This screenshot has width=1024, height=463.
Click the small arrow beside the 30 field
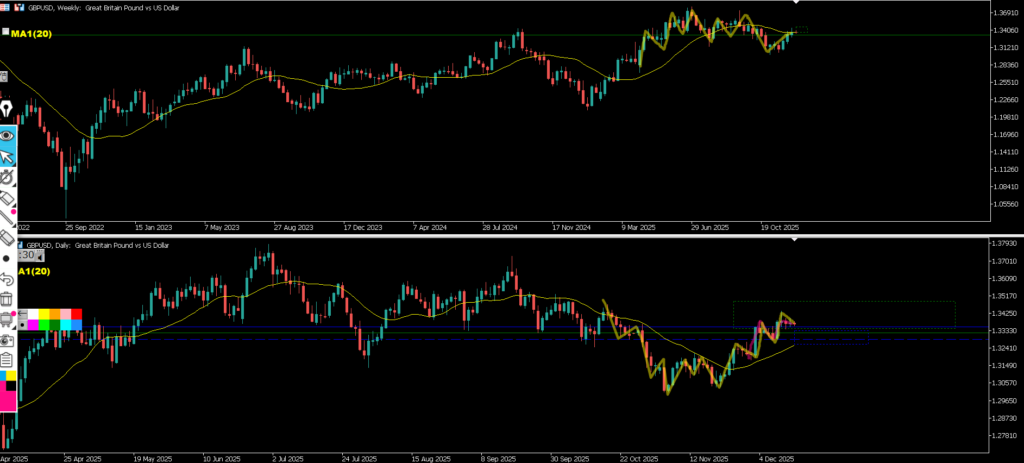[x=38, y=256]
